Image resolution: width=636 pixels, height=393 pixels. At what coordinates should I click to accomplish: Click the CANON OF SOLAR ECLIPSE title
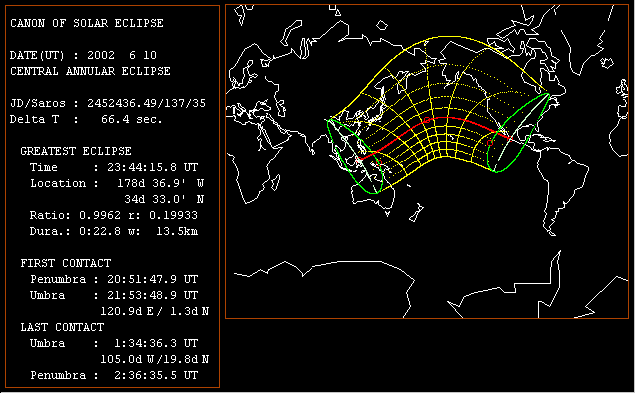tap(87, 23)
